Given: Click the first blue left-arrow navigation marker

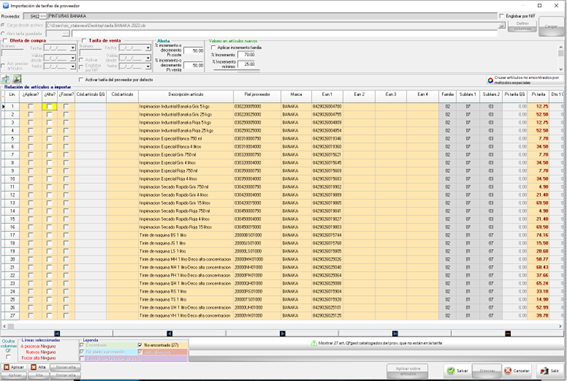Looking at the screenshot, I should 57,333.
